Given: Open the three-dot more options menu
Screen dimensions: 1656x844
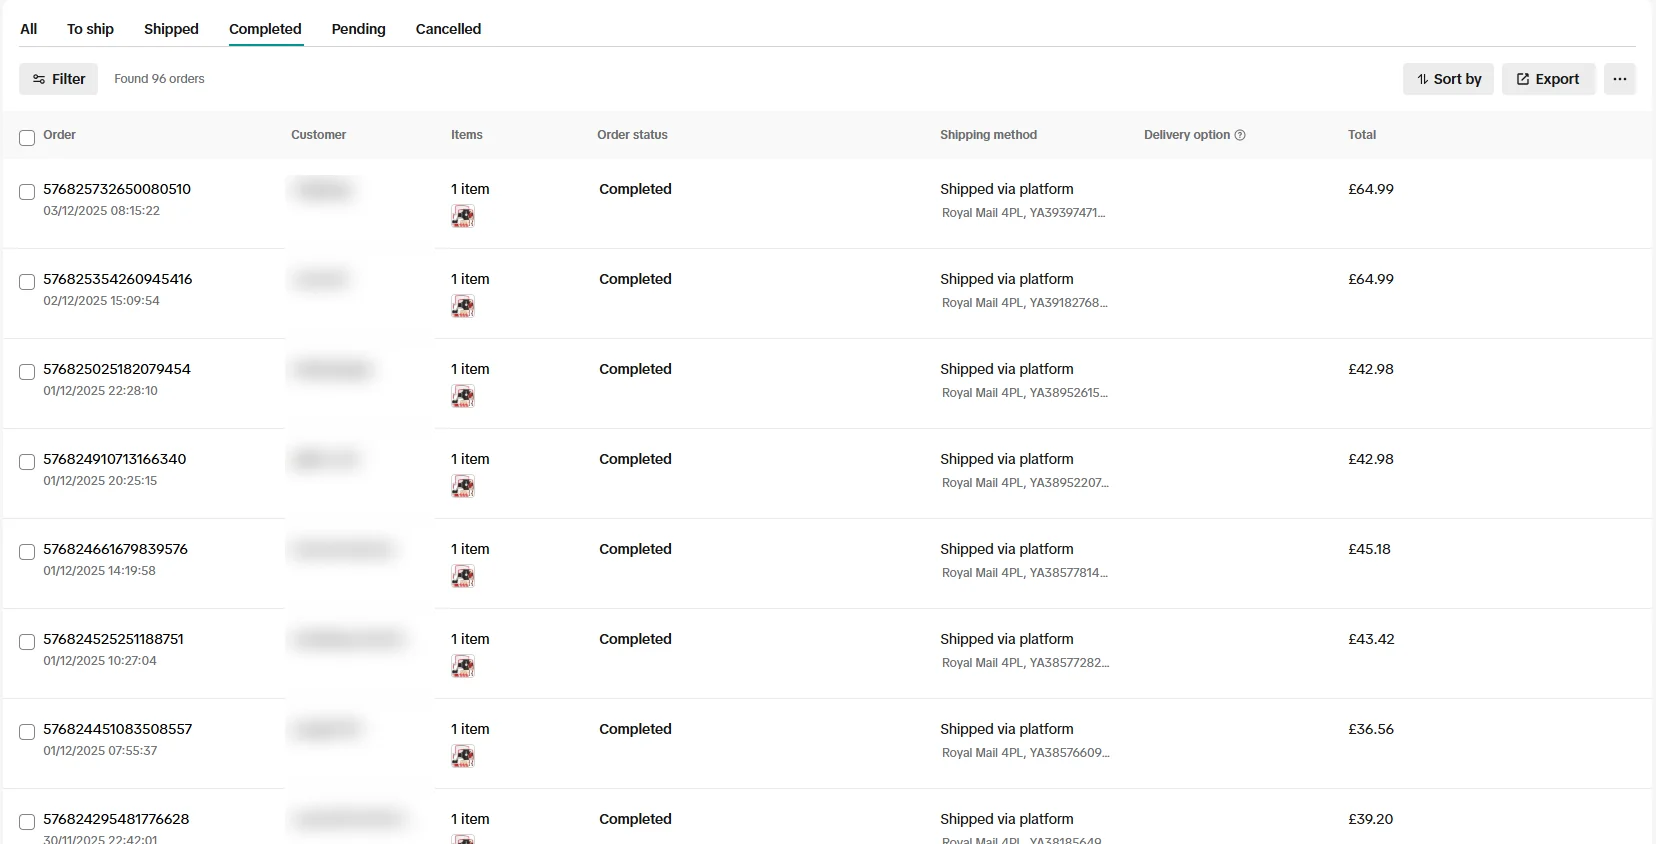Looking at the screenshot, I should [1619, 79].
